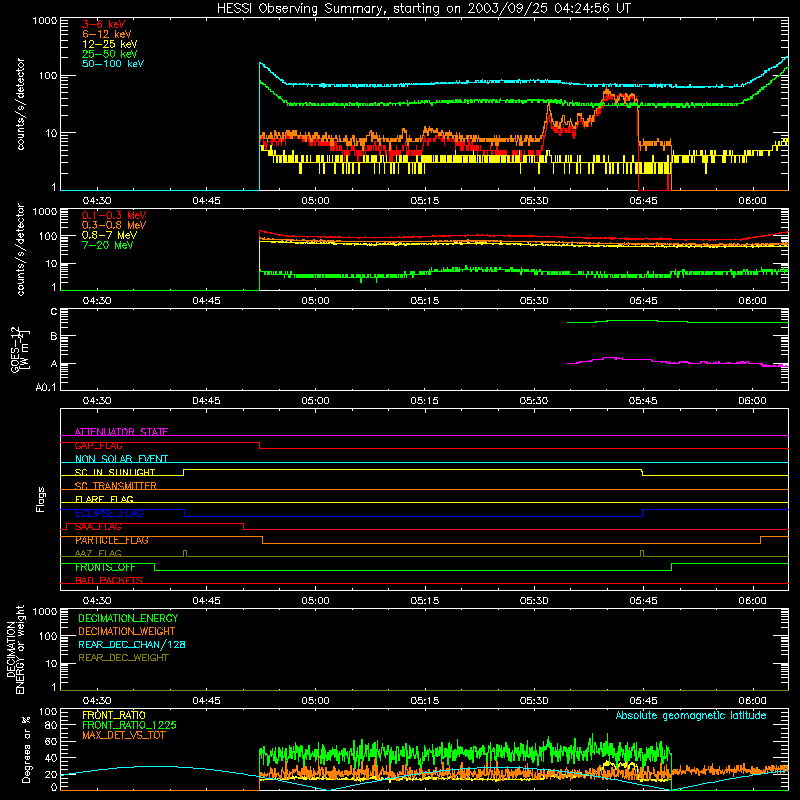The width and height of the screenshot is (800, 800).
Task: Click the GOES-12 axis label
Action: [x=20, y=350]
